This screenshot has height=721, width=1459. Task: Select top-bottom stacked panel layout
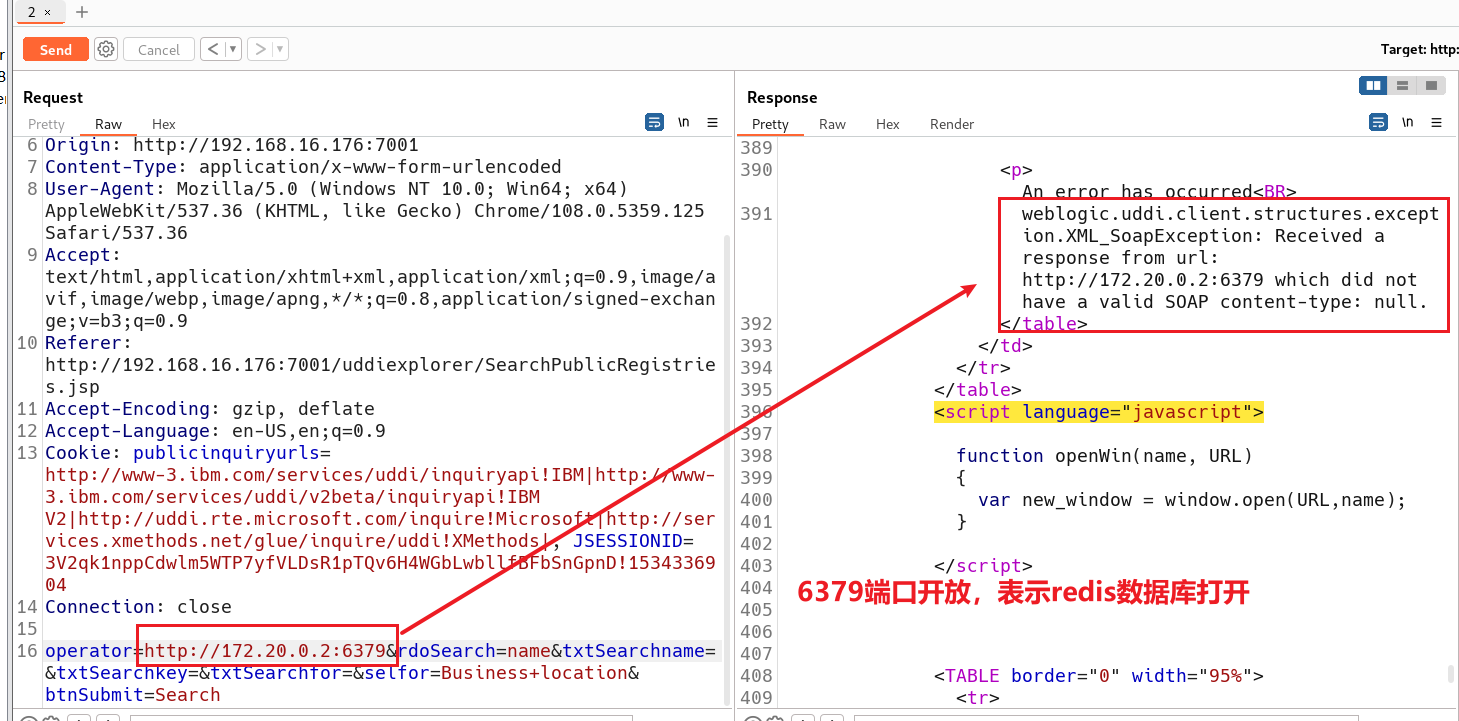tap(1403, 86)
